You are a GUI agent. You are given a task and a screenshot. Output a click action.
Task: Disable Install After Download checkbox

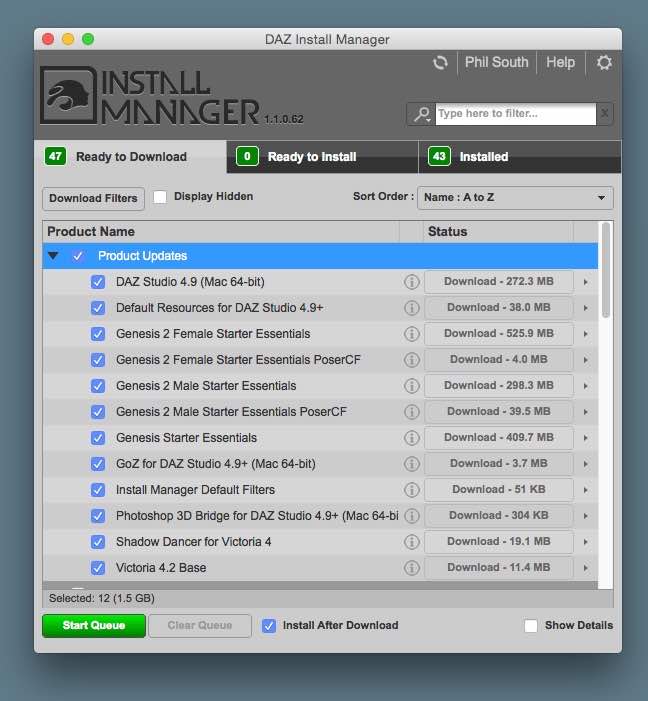[269, 625]
